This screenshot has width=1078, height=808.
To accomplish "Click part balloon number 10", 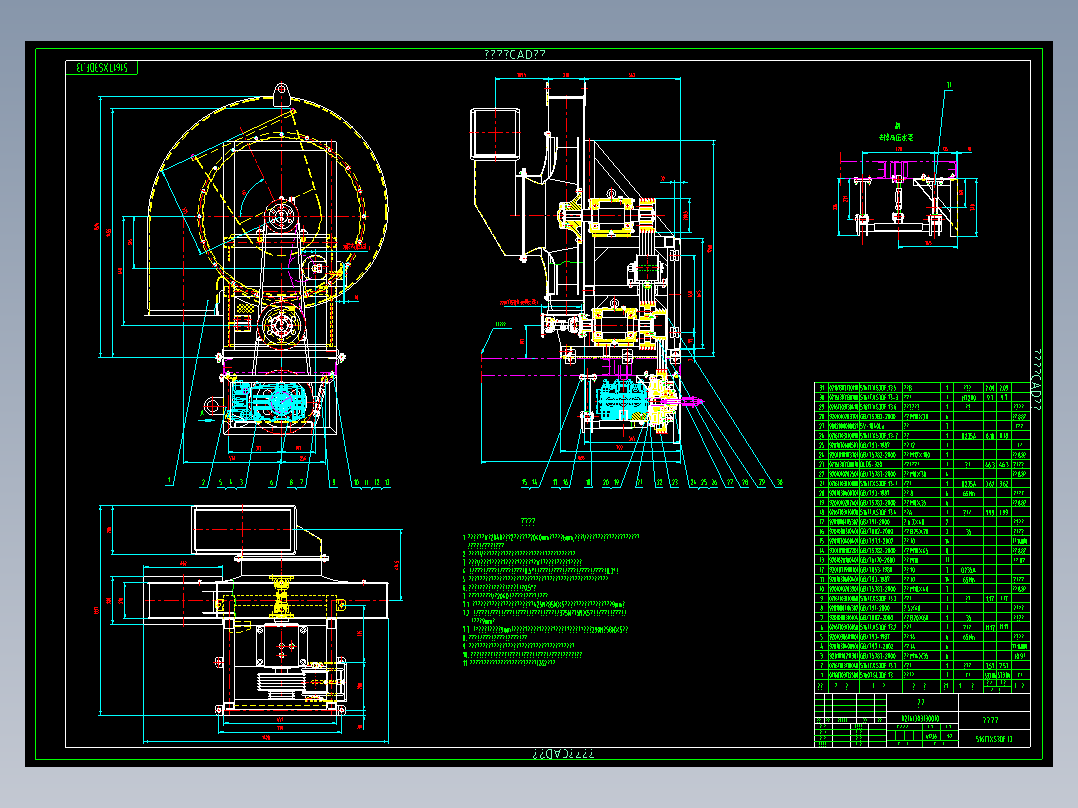I will (x=356, y=482).
